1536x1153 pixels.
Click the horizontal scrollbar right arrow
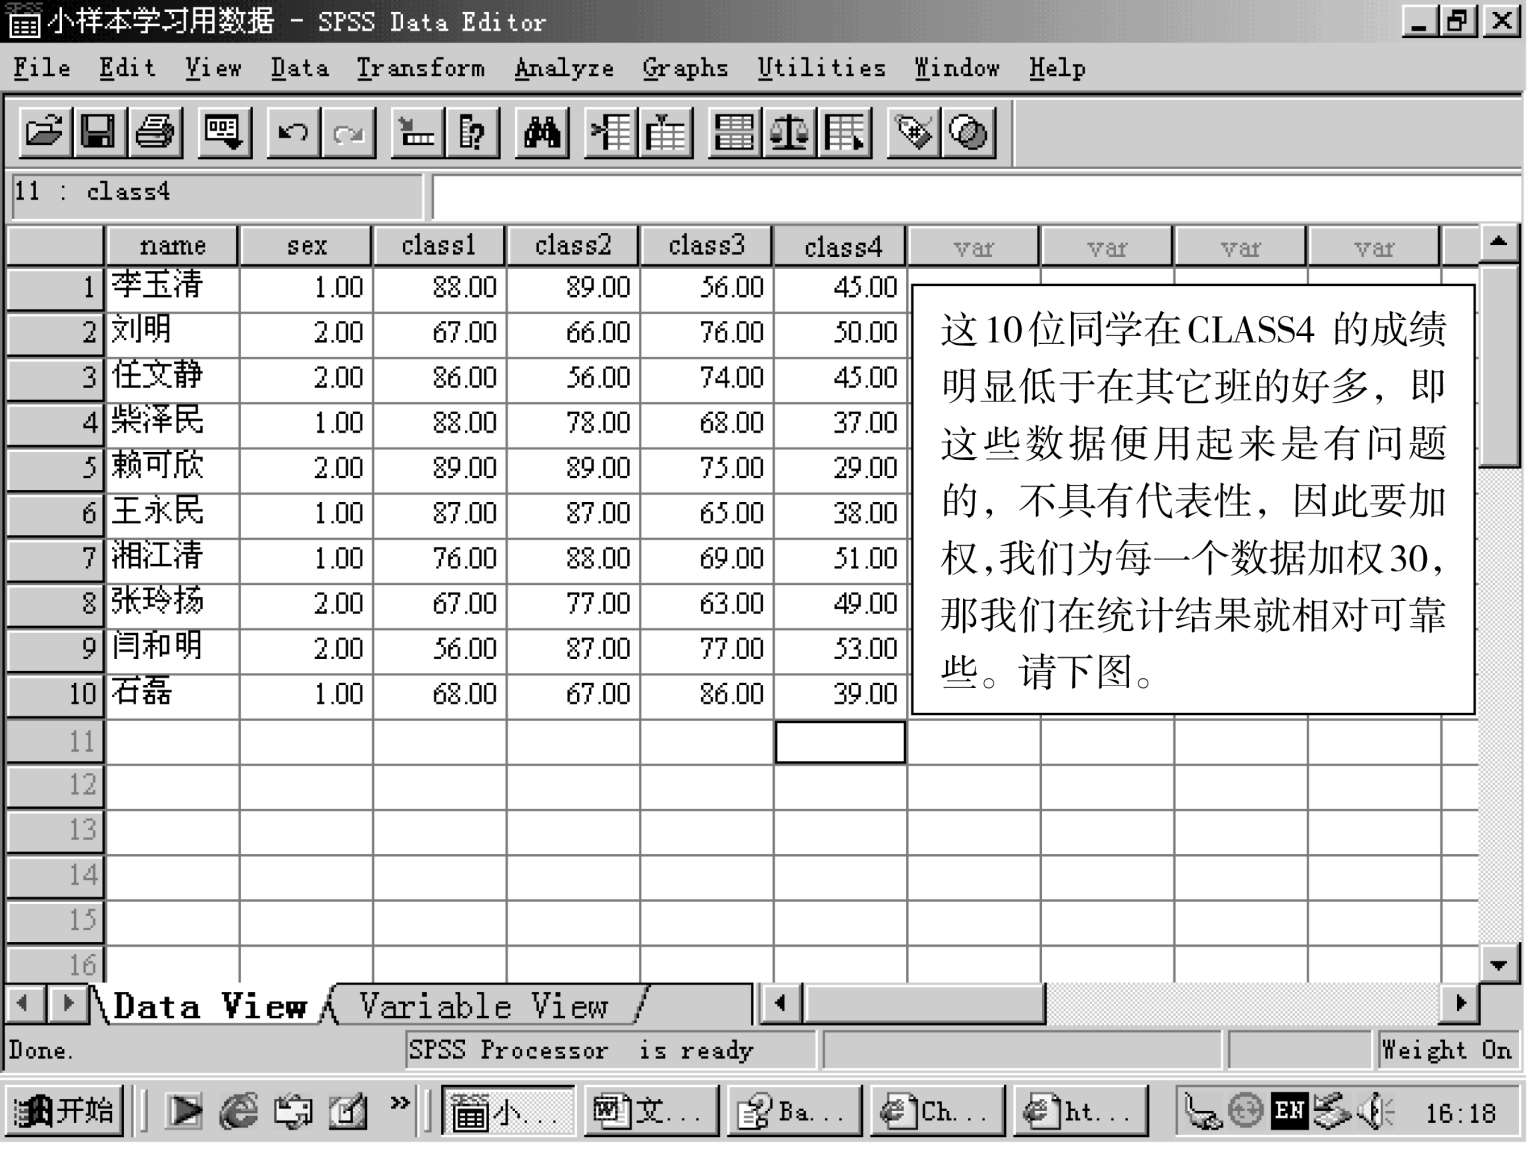tap(1460, 1003)
